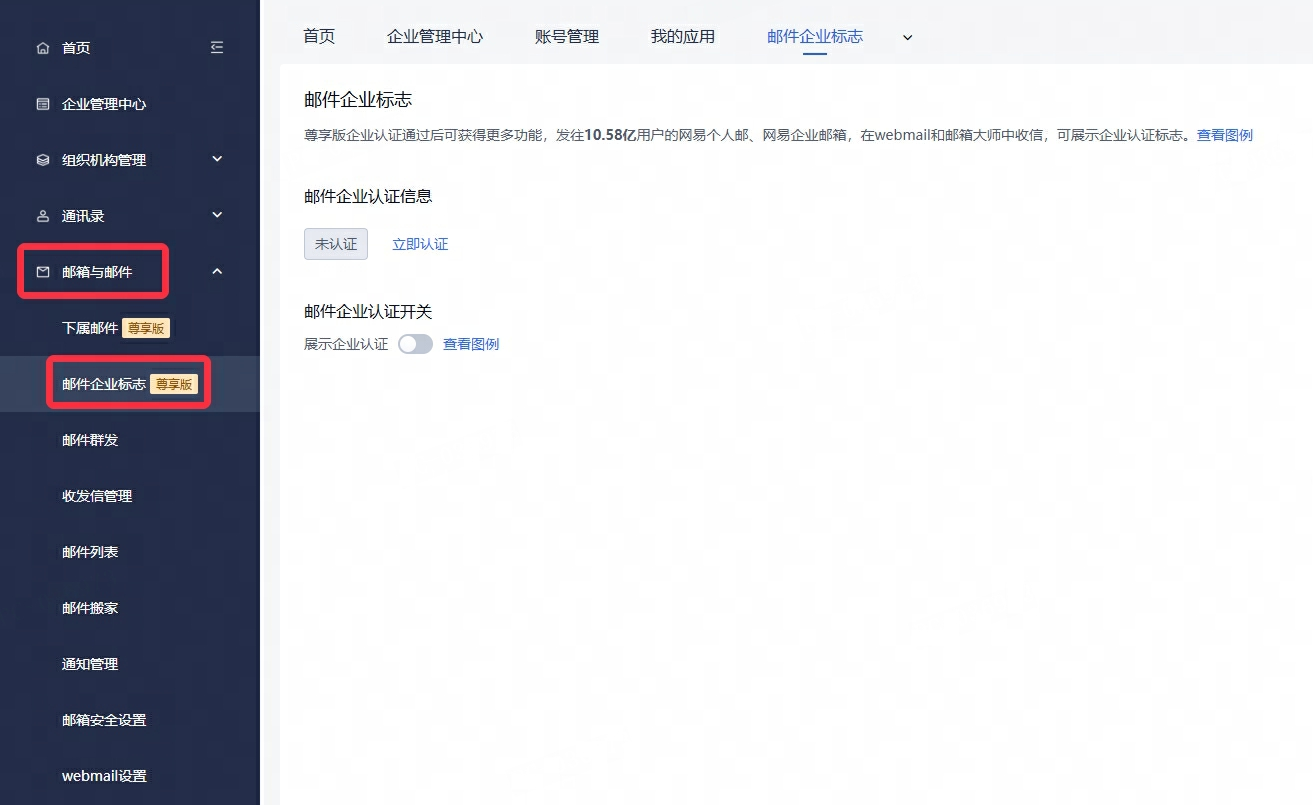Click the home icon in sidebar

(x=42, y=48)
